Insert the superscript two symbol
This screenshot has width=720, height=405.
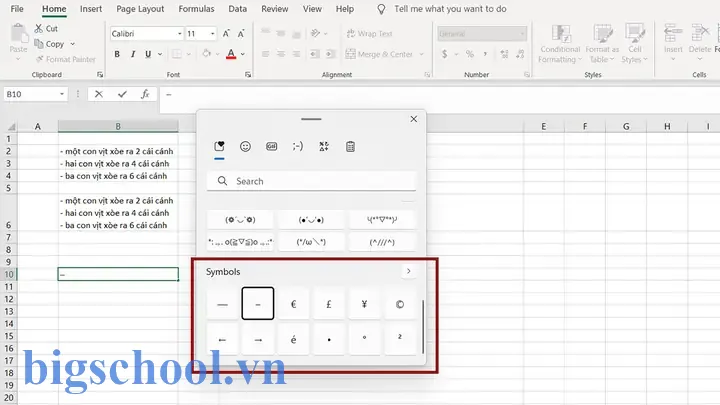click(x=399, y=339)
